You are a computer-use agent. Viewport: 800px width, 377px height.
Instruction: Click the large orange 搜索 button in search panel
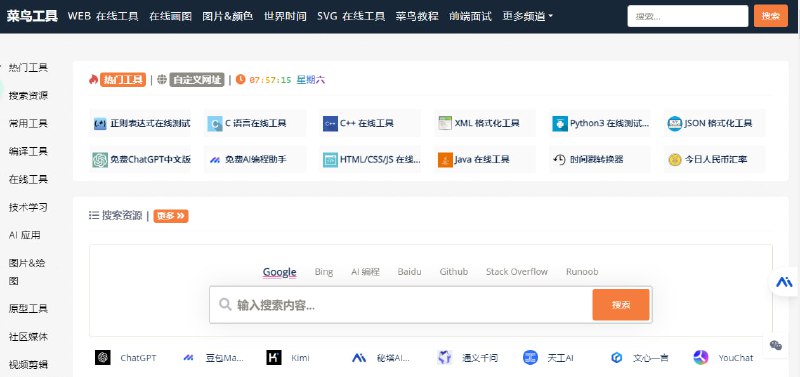tap(621, 305)
